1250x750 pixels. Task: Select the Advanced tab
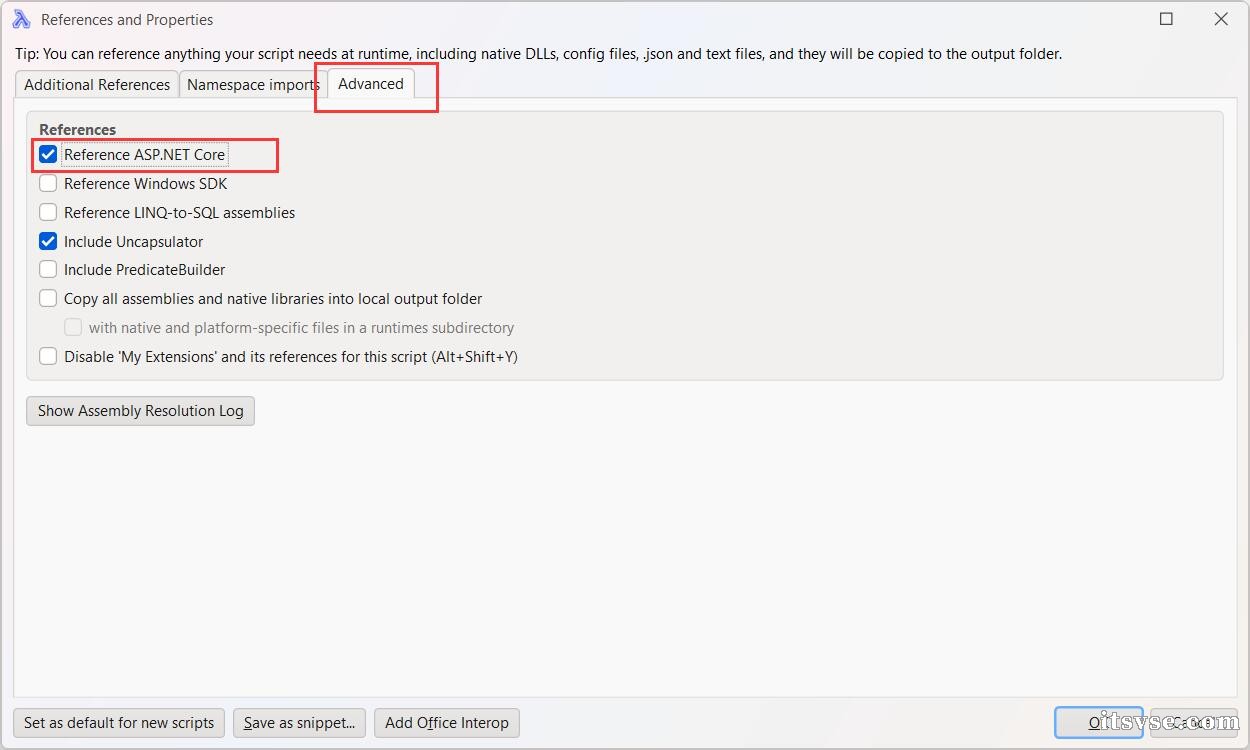(x=371, y=84)
